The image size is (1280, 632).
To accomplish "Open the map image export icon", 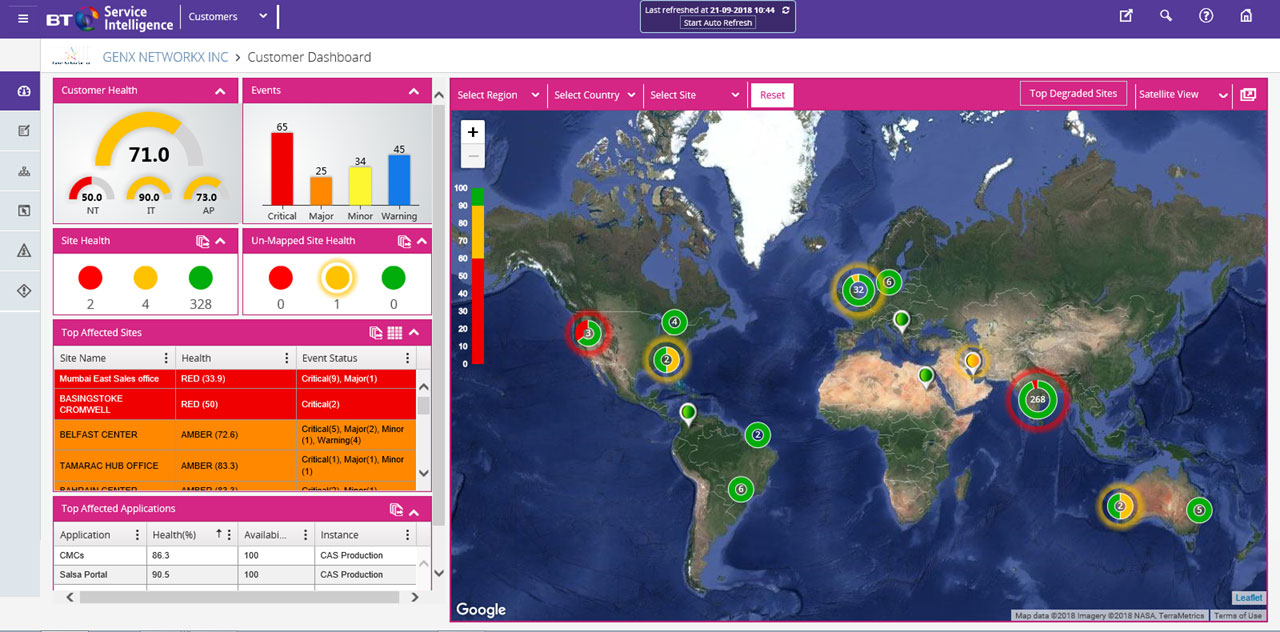I will (1248, 95).
